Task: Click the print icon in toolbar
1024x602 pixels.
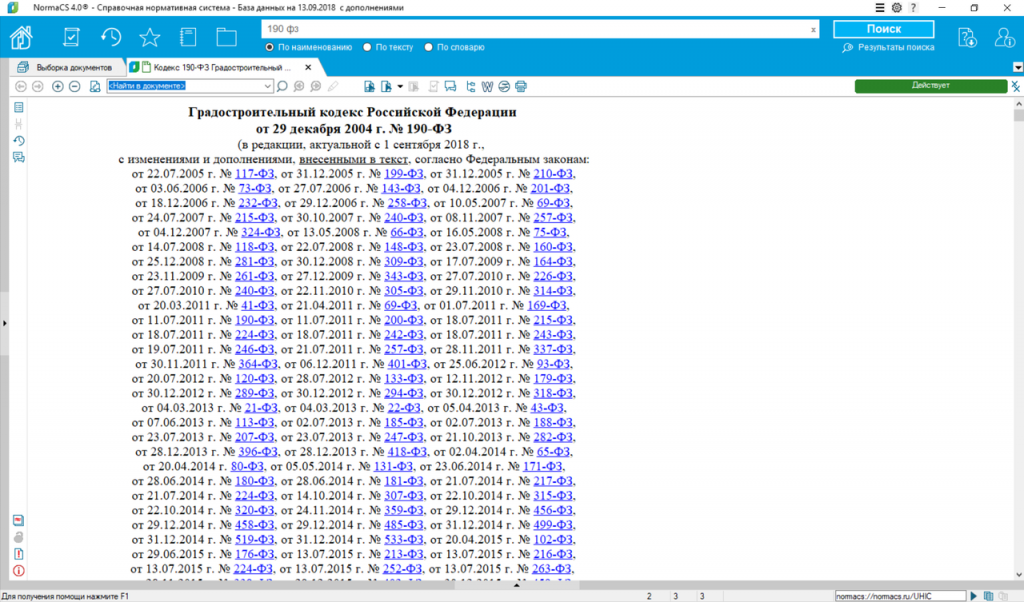Action: coord(521,86)
